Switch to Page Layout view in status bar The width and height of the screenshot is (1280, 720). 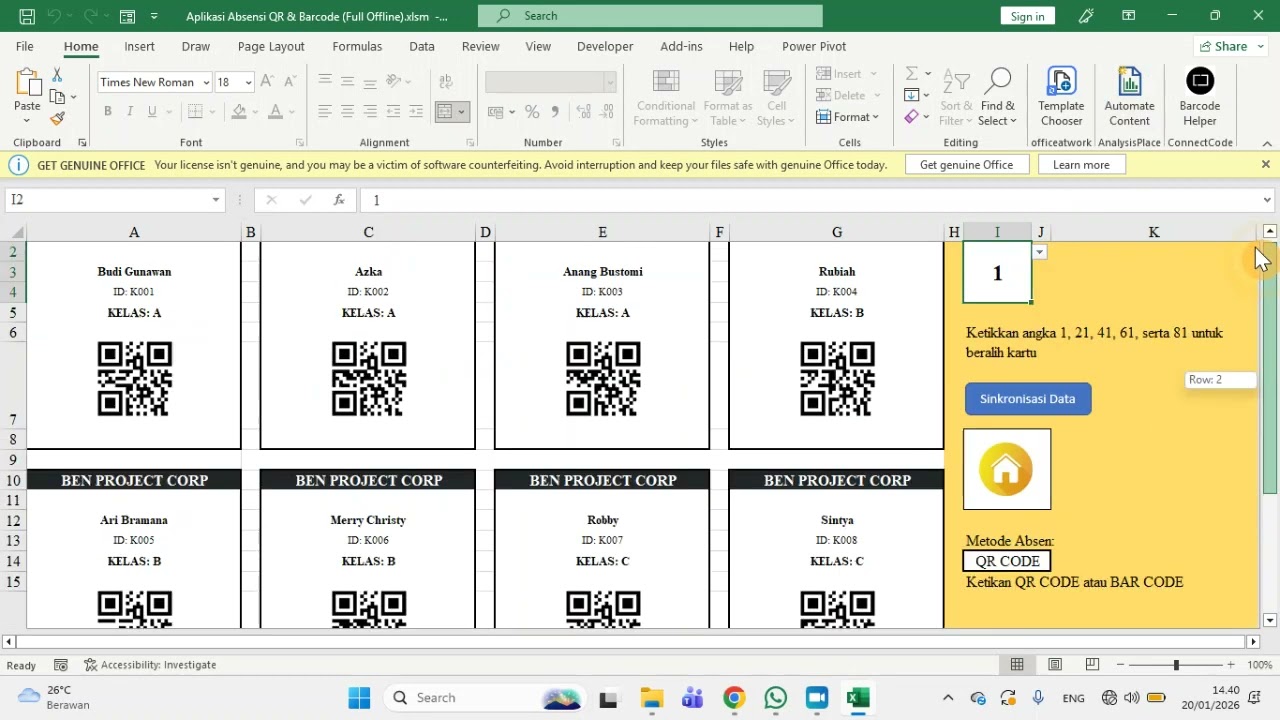click(1055, 665)
